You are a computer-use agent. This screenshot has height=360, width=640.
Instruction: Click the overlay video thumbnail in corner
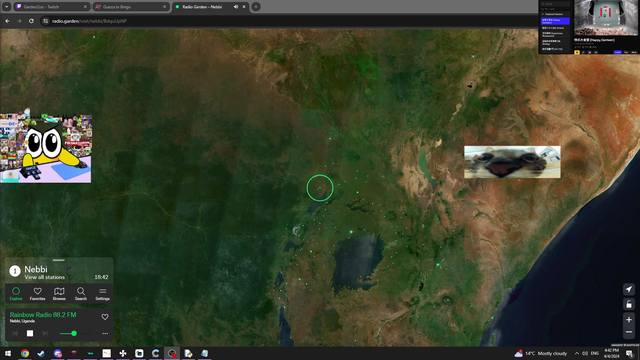coord(606,18)
